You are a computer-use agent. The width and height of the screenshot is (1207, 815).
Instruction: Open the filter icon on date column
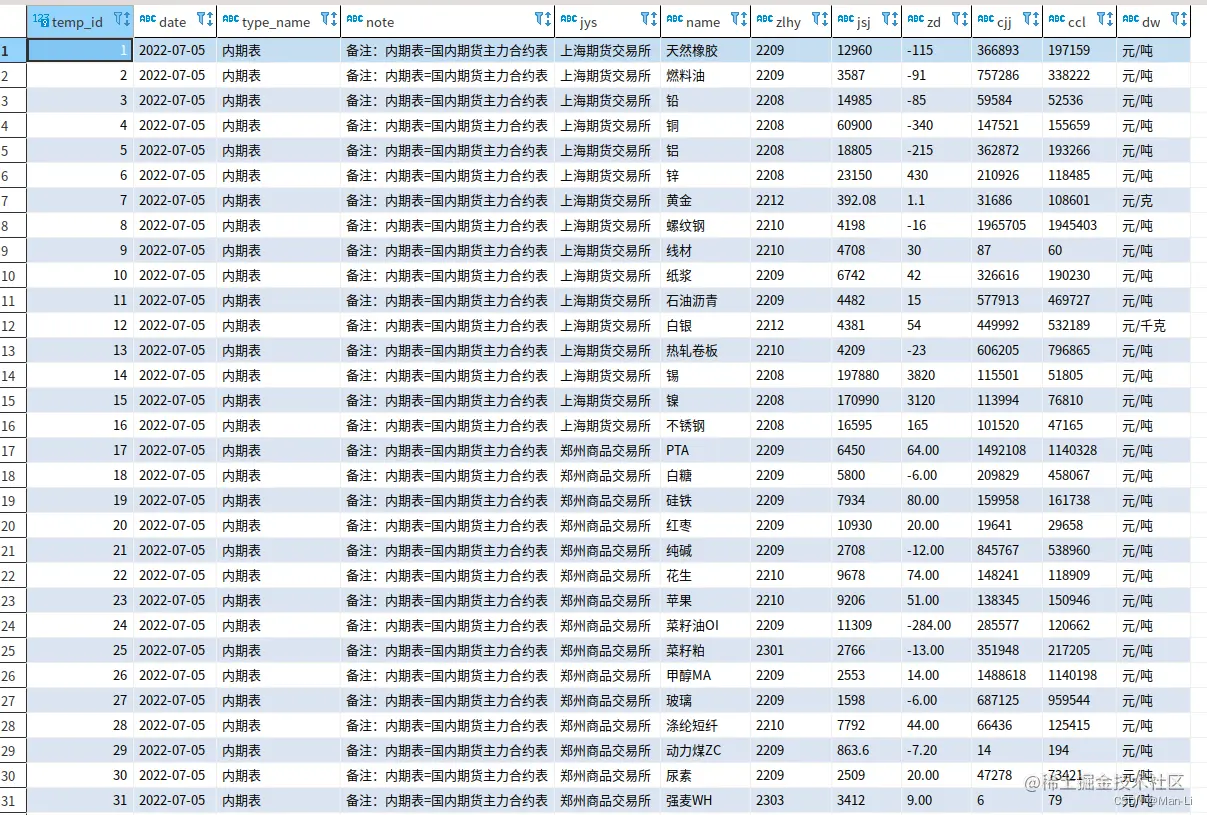tap(200, 19)
